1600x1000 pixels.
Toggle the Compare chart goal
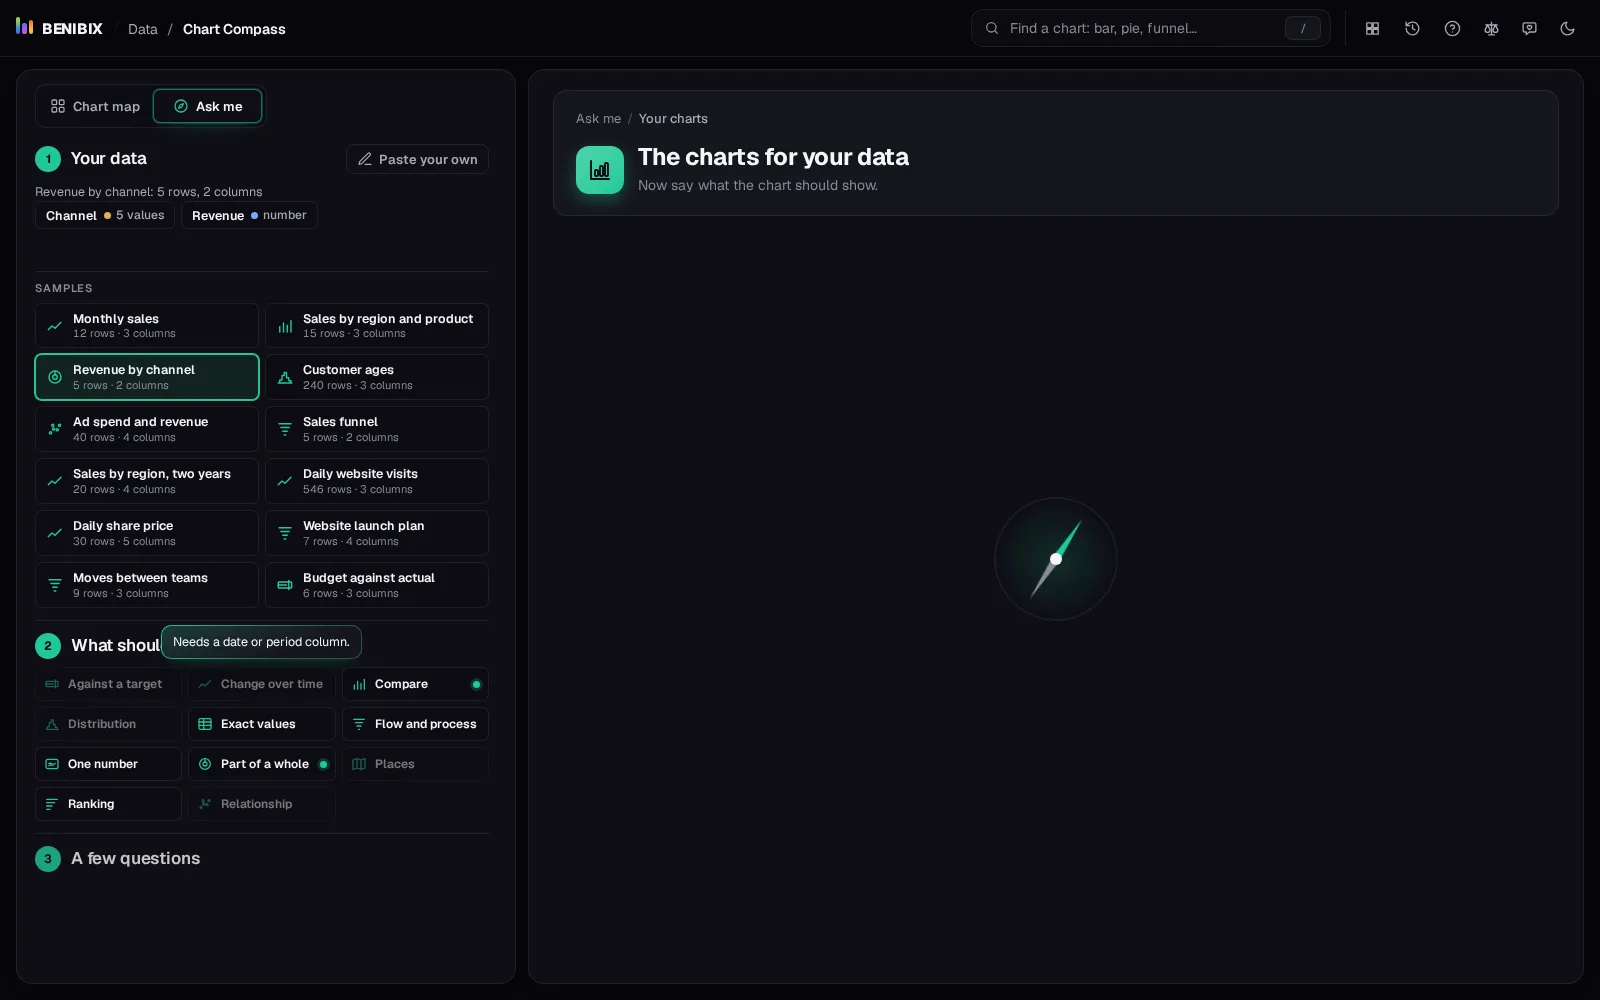(415, 684)
